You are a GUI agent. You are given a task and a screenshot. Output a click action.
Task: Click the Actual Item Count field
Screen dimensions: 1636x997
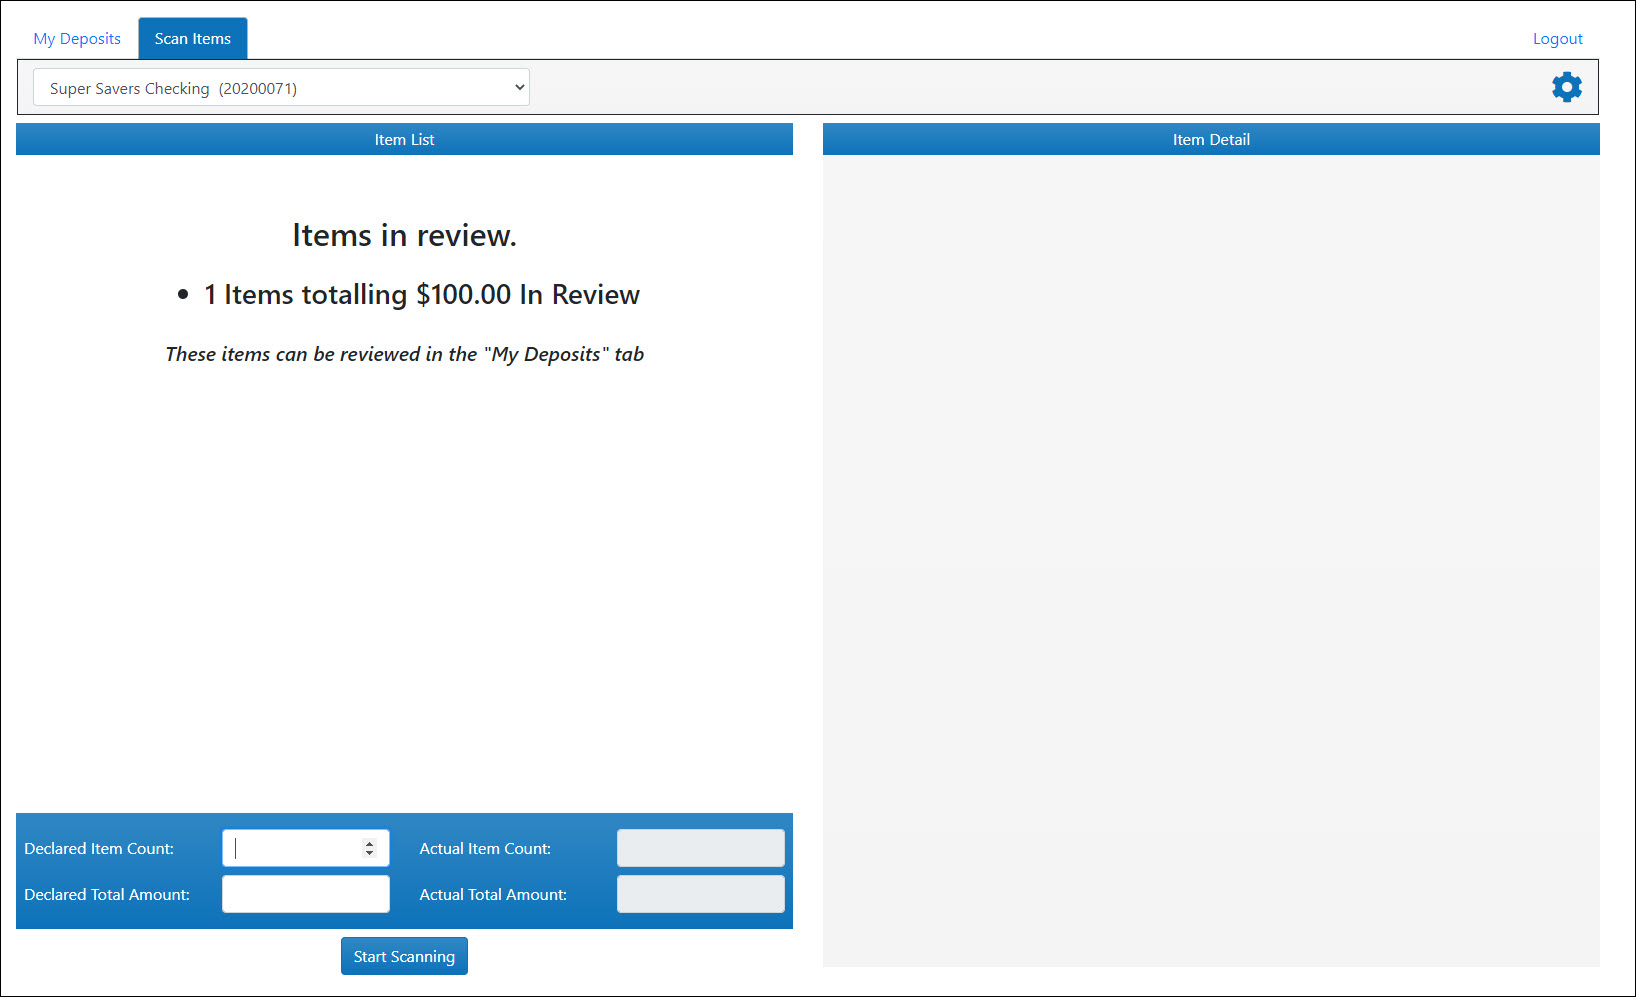pyautogui.click(x=700, y=848)
